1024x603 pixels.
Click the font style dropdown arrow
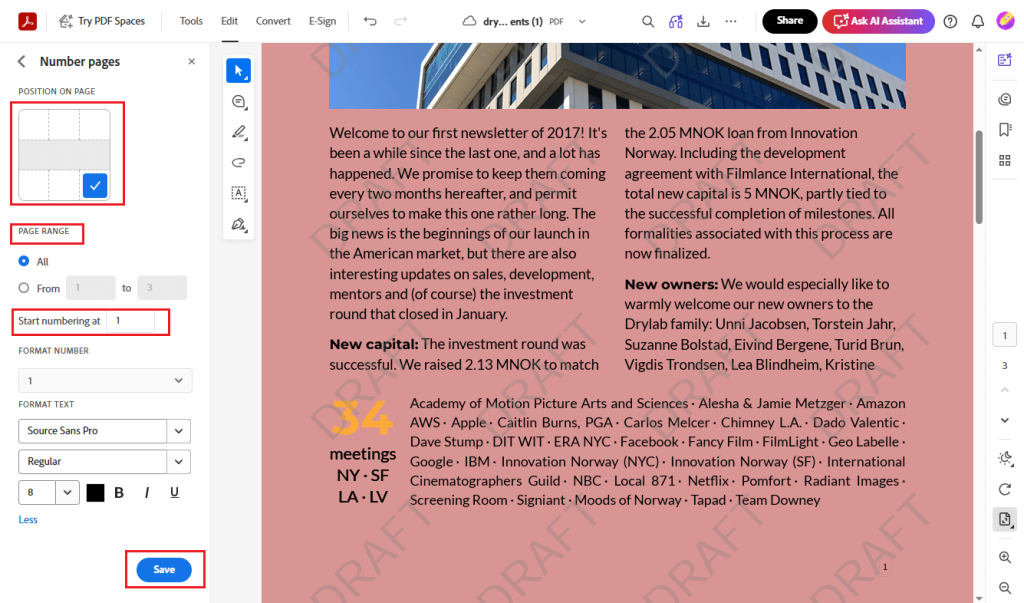(x=178, y=461)
